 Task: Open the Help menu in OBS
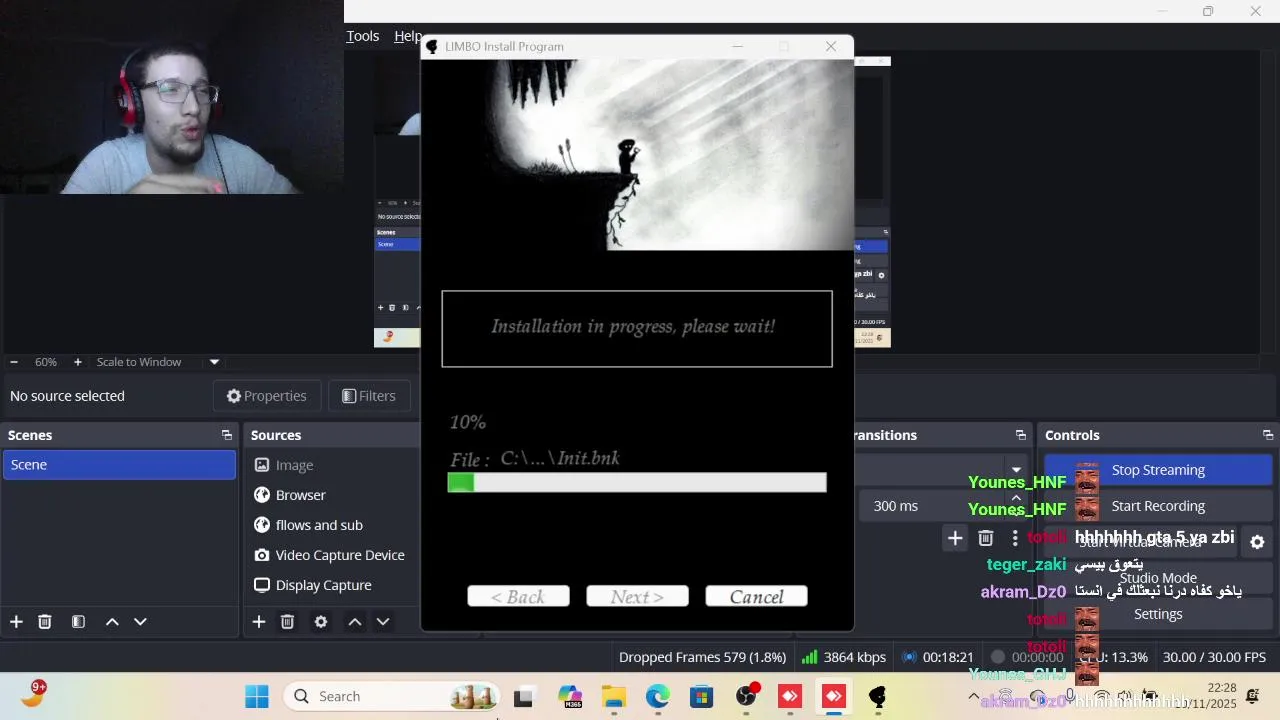pos(407,36)
